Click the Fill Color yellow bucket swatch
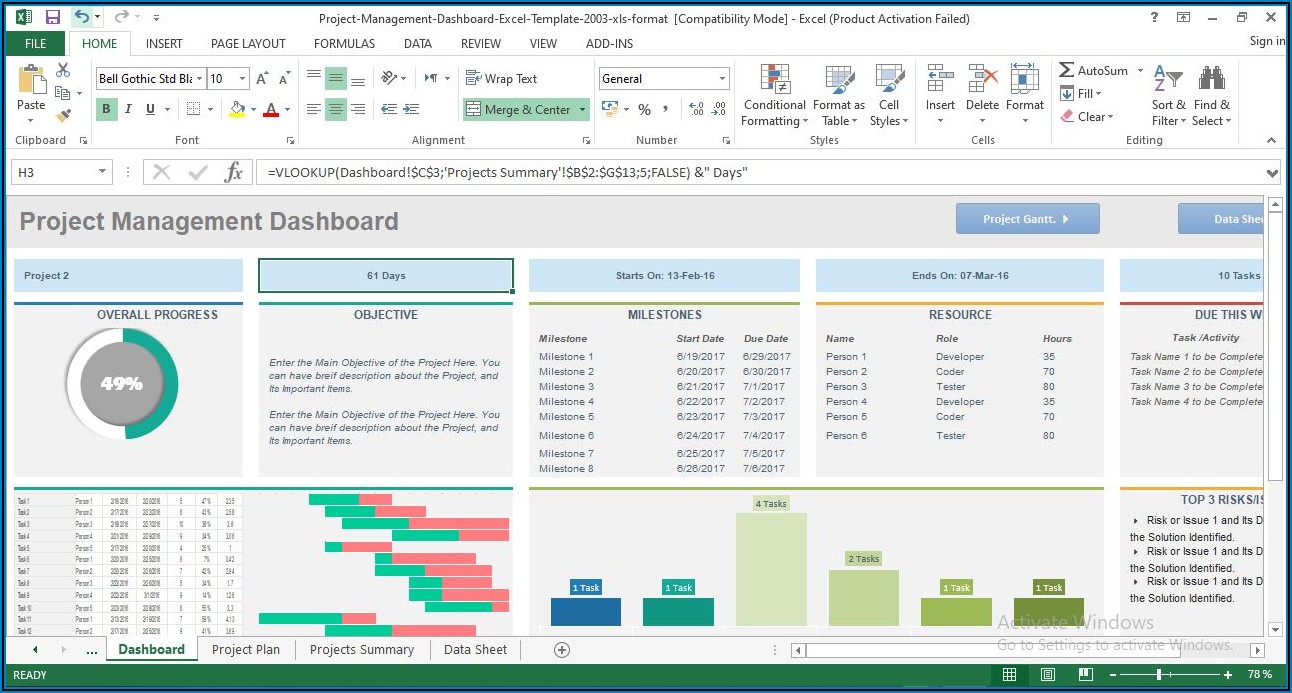Viewport: 1292px width, 693px height. [237, 110]
